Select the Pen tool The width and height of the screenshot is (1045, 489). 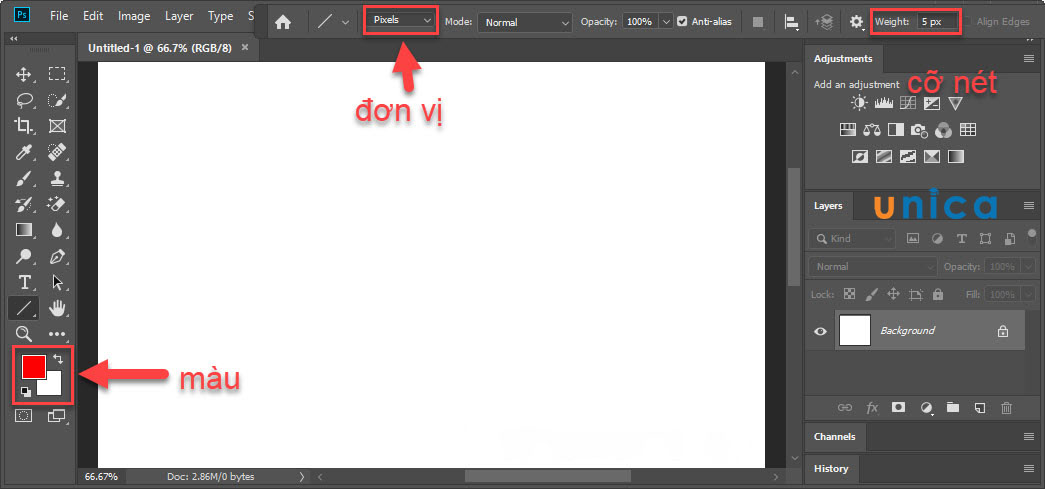click(57, 256)
